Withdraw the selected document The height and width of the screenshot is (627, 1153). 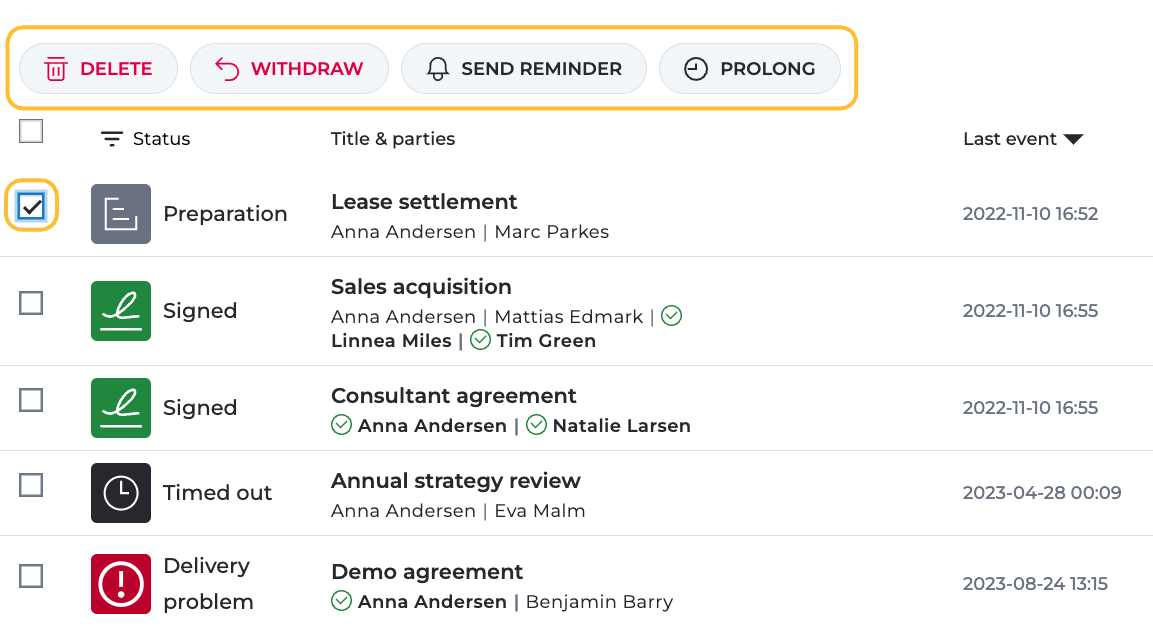click(289, 69)
